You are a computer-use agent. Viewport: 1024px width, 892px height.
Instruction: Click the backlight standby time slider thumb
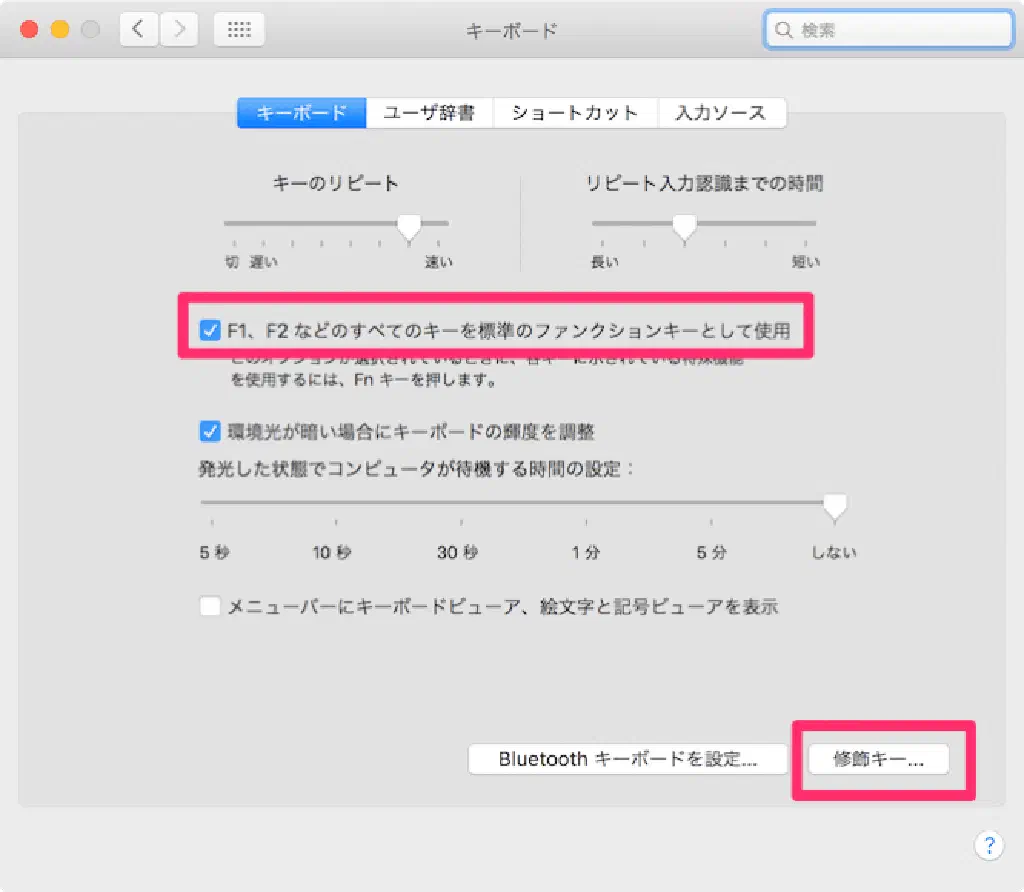834,506
